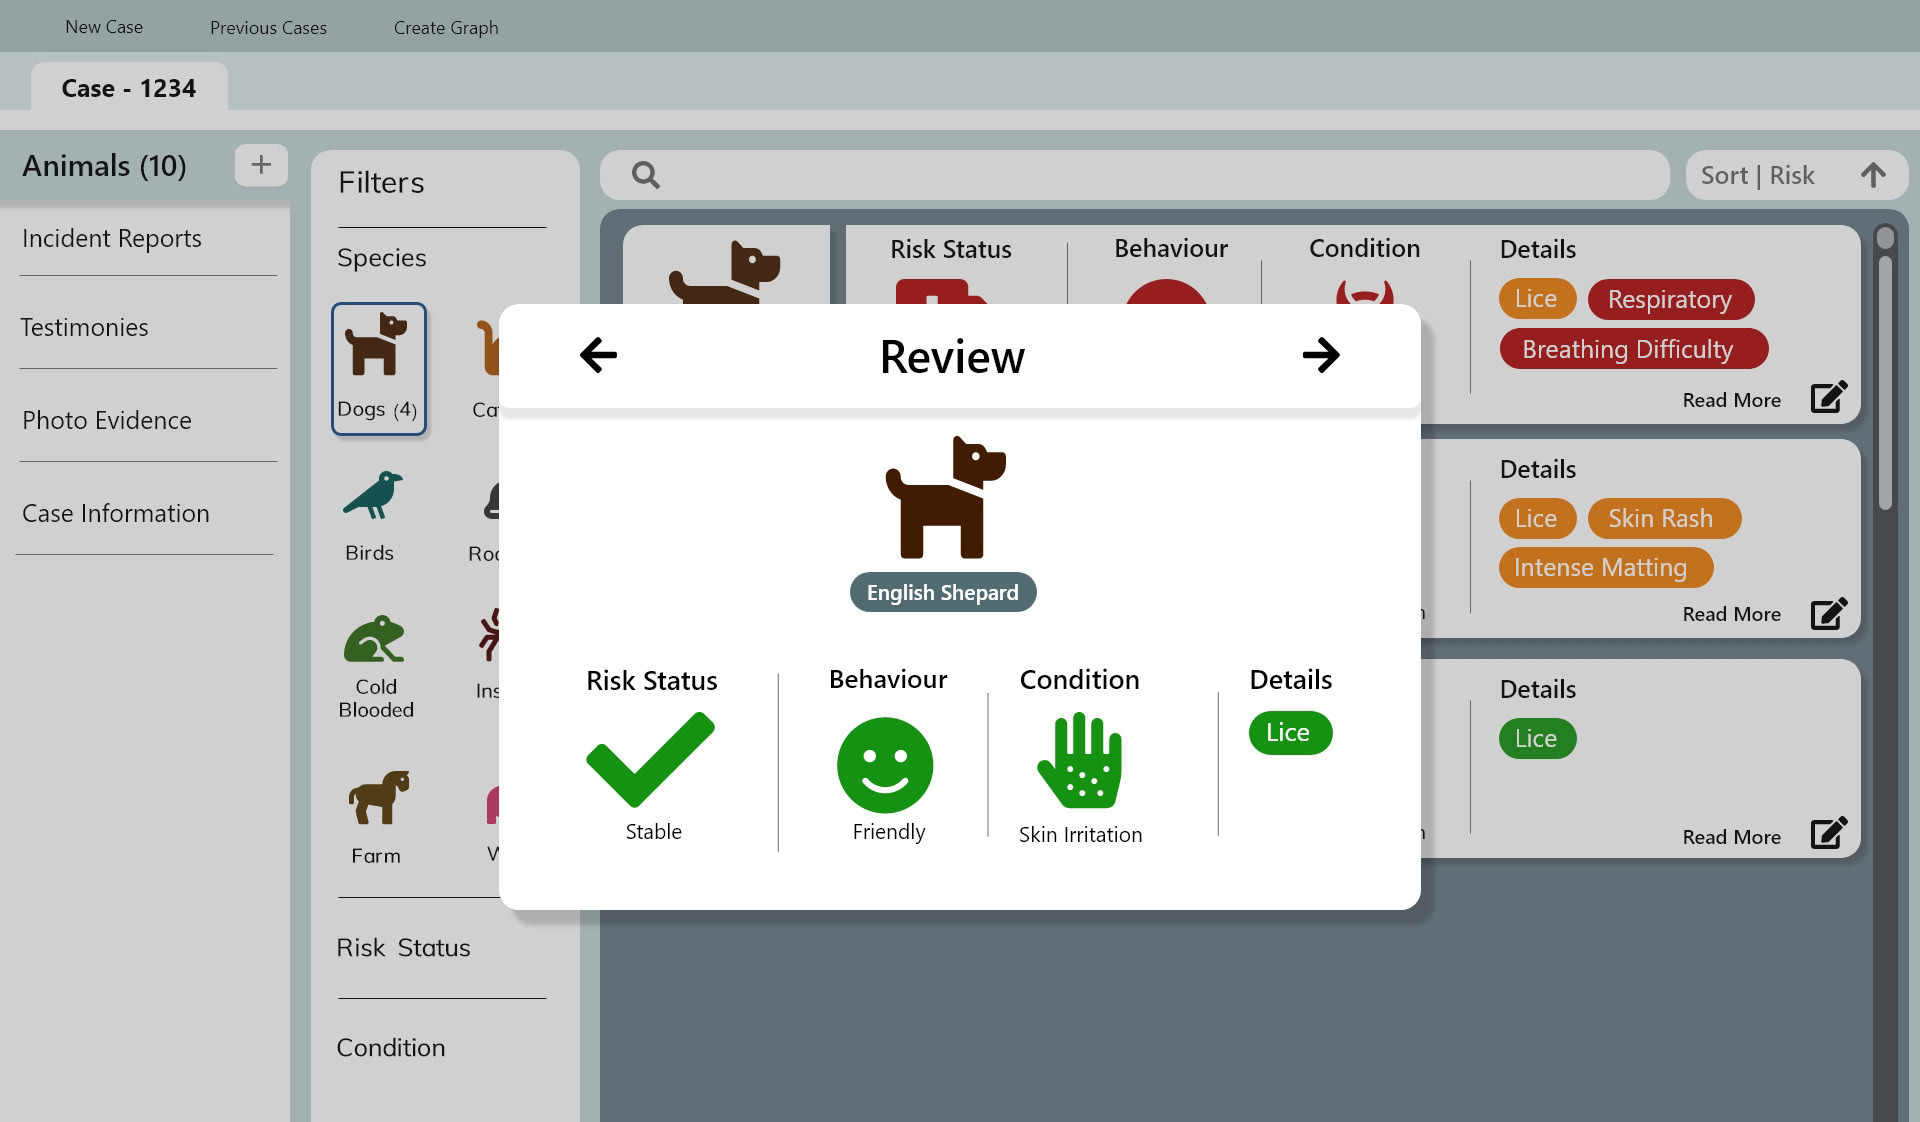Click the previous review arrow
Screen dimensions: 1920x1122
[598, 355]
